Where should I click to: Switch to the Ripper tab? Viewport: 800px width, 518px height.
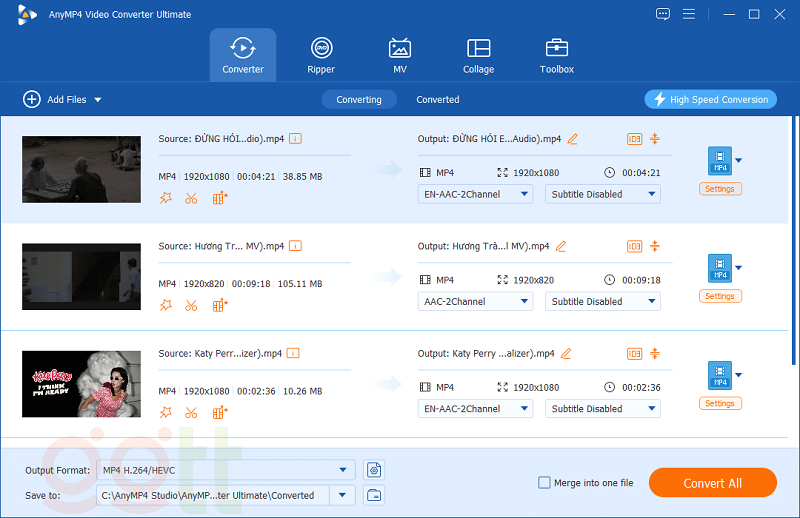(321, 56)
